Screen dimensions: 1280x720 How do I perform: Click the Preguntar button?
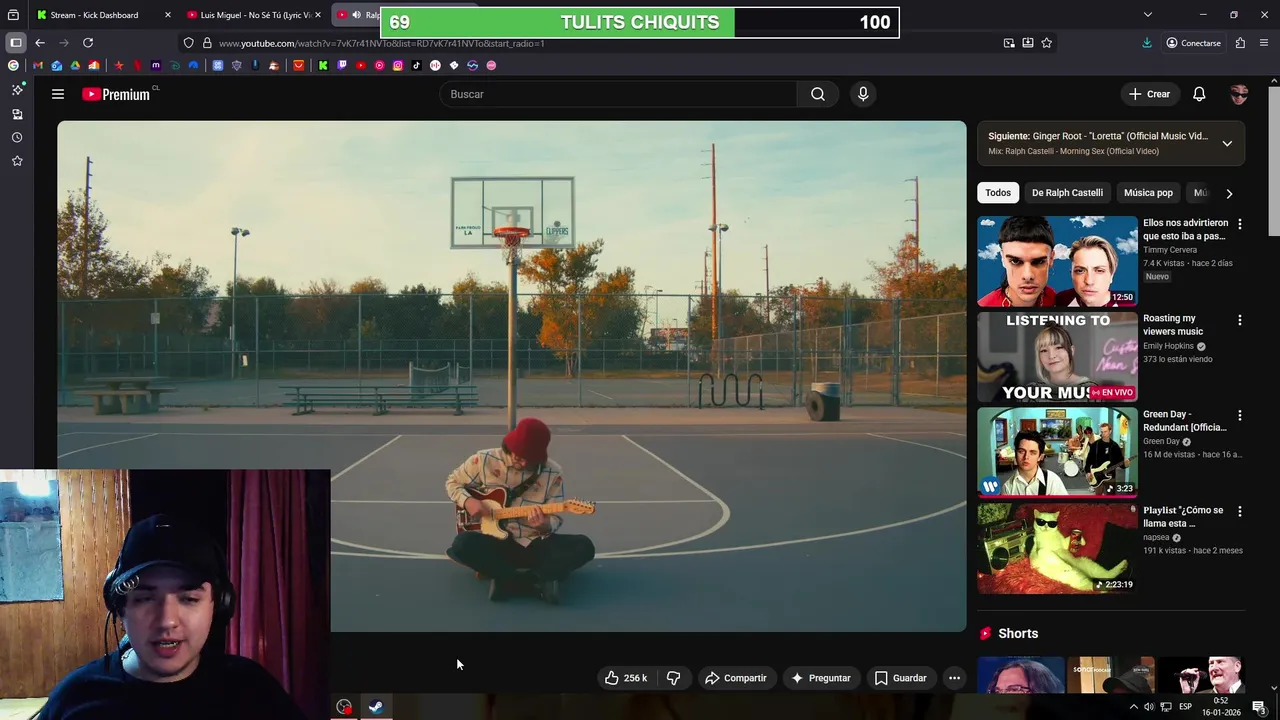tap(821, 678)
